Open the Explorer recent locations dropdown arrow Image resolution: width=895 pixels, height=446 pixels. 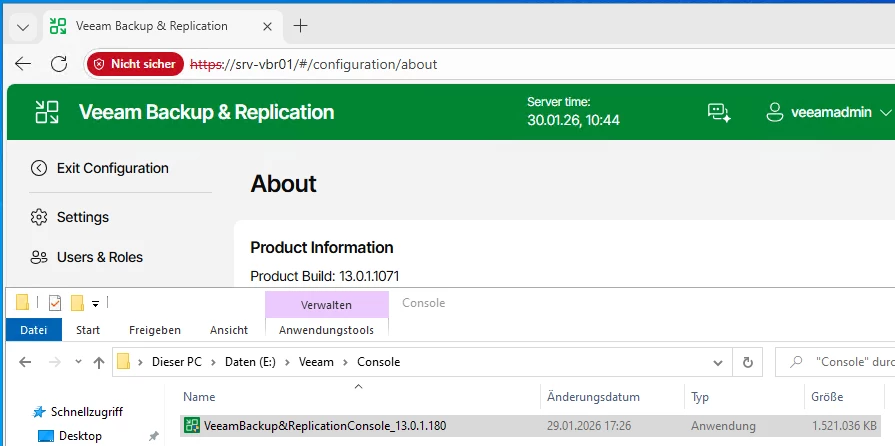pyautogui.click(x=78, y=362)
